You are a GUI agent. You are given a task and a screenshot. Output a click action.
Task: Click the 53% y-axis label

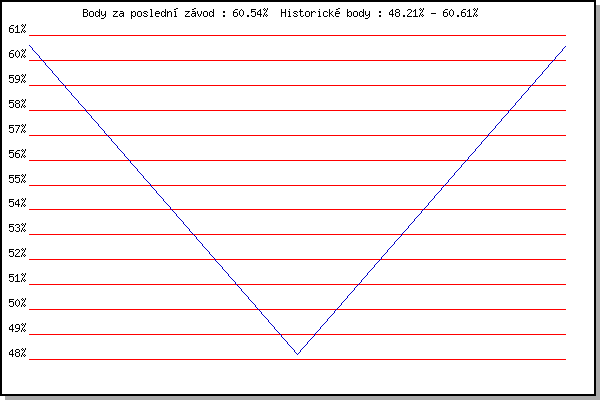point(17,229)
